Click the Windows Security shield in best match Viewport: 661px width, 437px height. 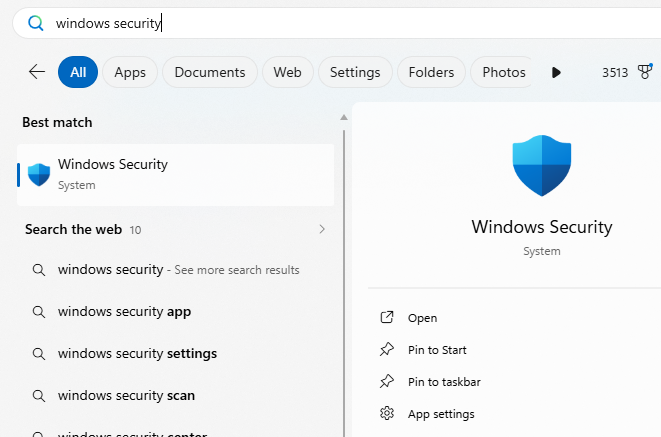click(x=39, y=175)
